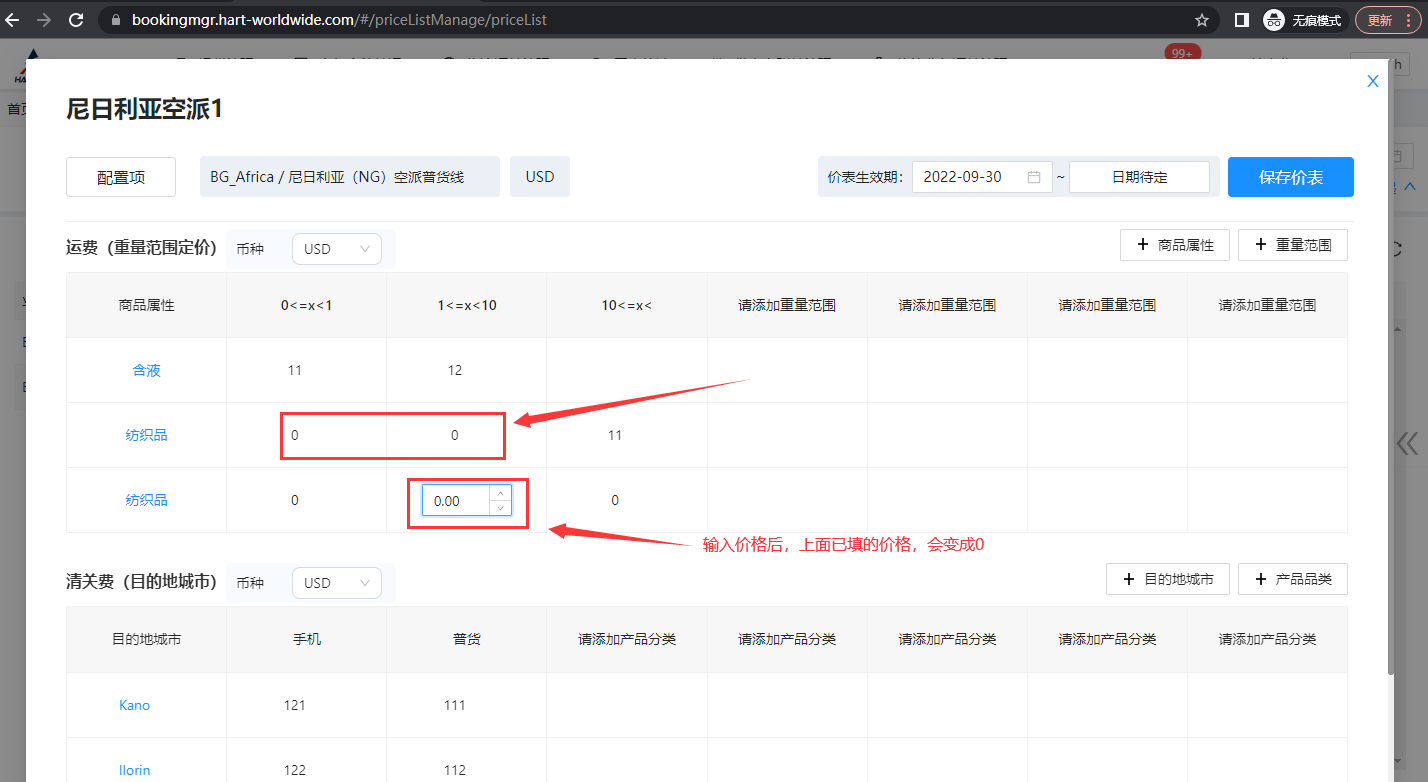Image resolution: width=1428 pixels, height=782 pixels.
Task: Close the price list dialog with X
Action: (1373, 81)
